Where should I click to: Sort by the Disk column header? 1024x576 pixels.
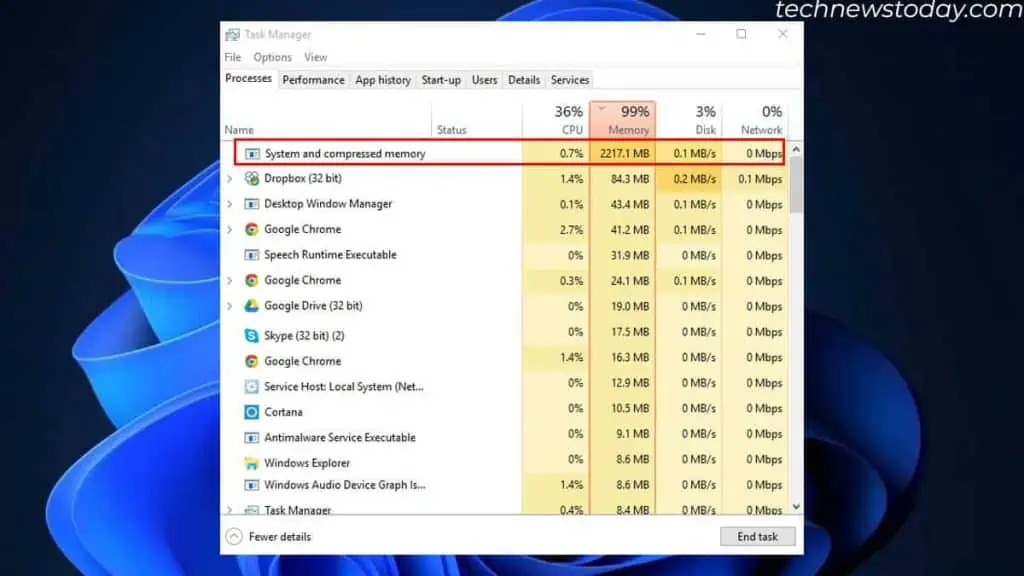689,120
